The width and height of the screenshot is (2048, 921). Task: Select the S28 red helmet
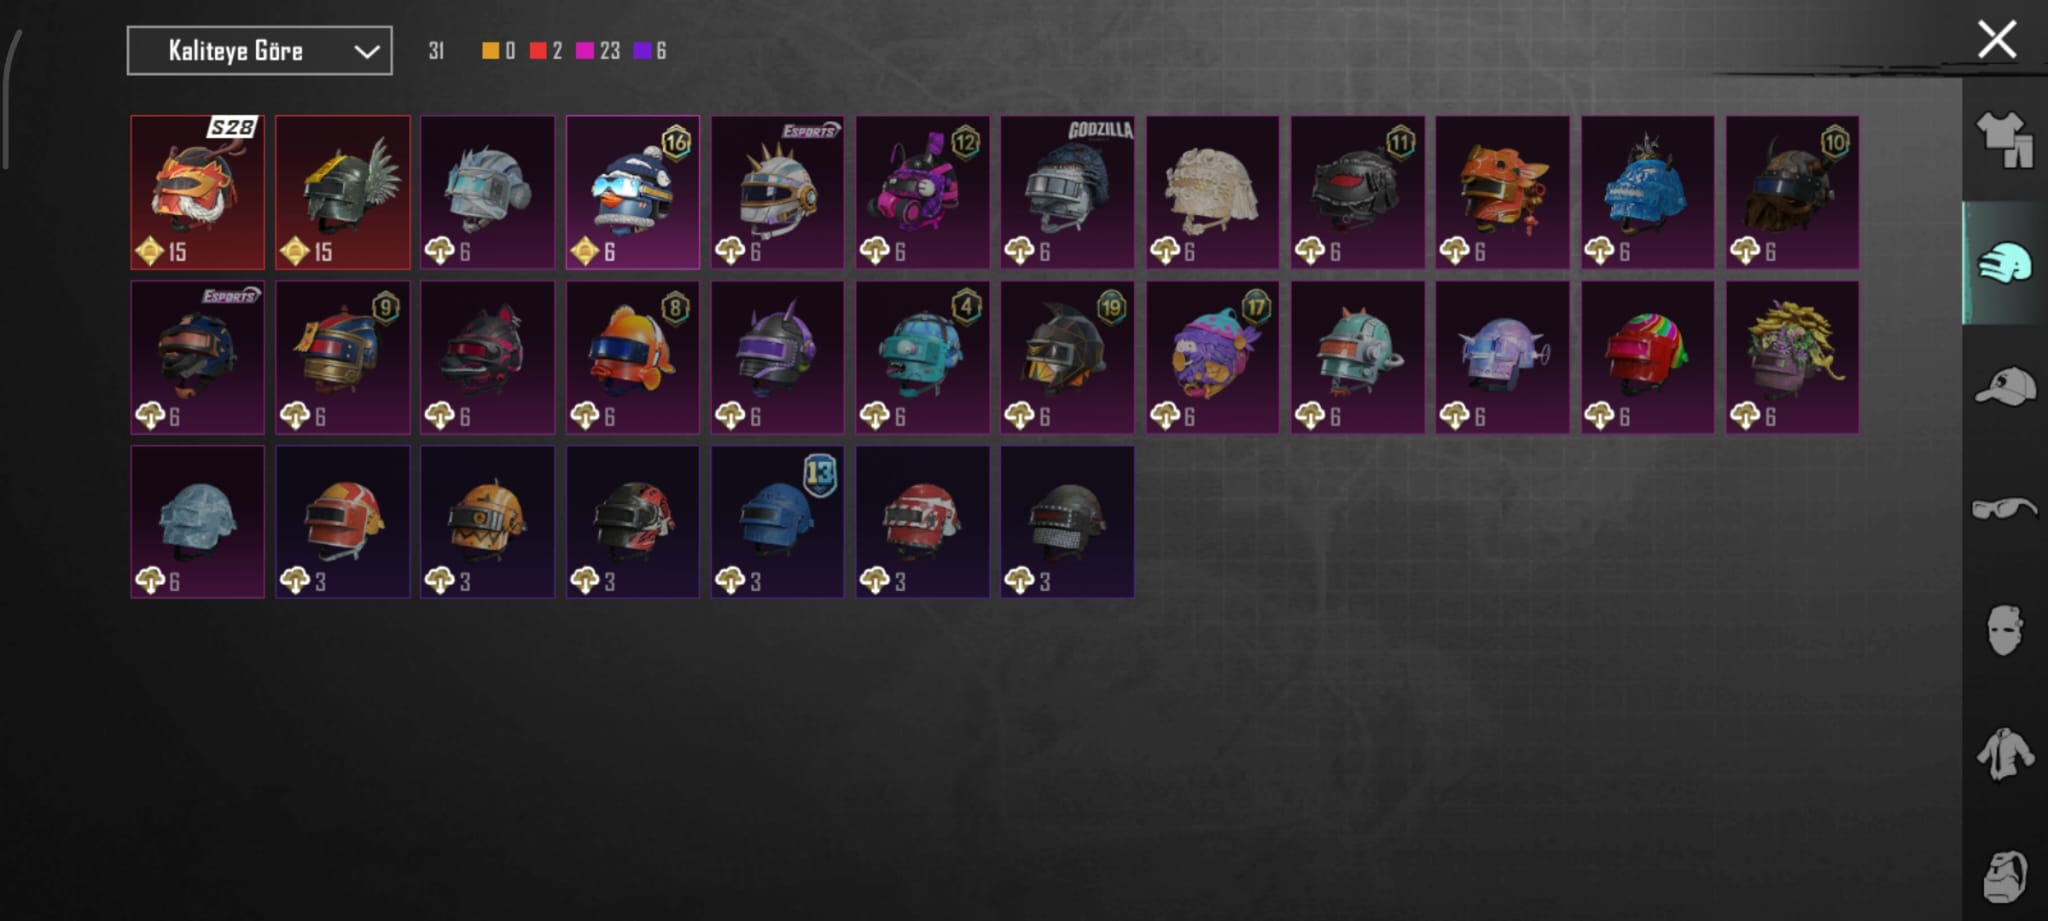197,192
